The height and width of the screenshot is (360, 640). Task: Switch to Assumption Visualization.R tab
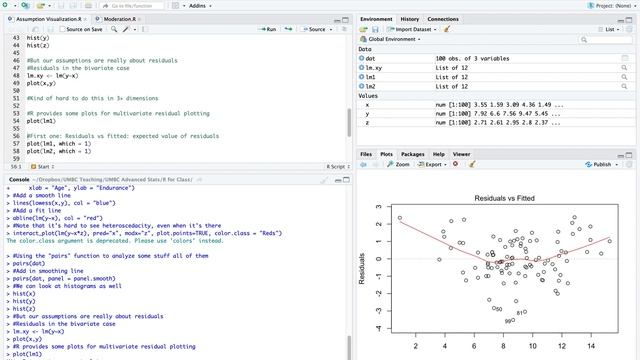[49, 19]
